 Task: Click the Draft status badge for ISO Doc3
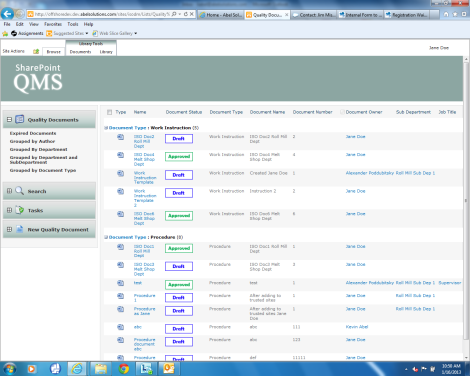click(179, 266)
